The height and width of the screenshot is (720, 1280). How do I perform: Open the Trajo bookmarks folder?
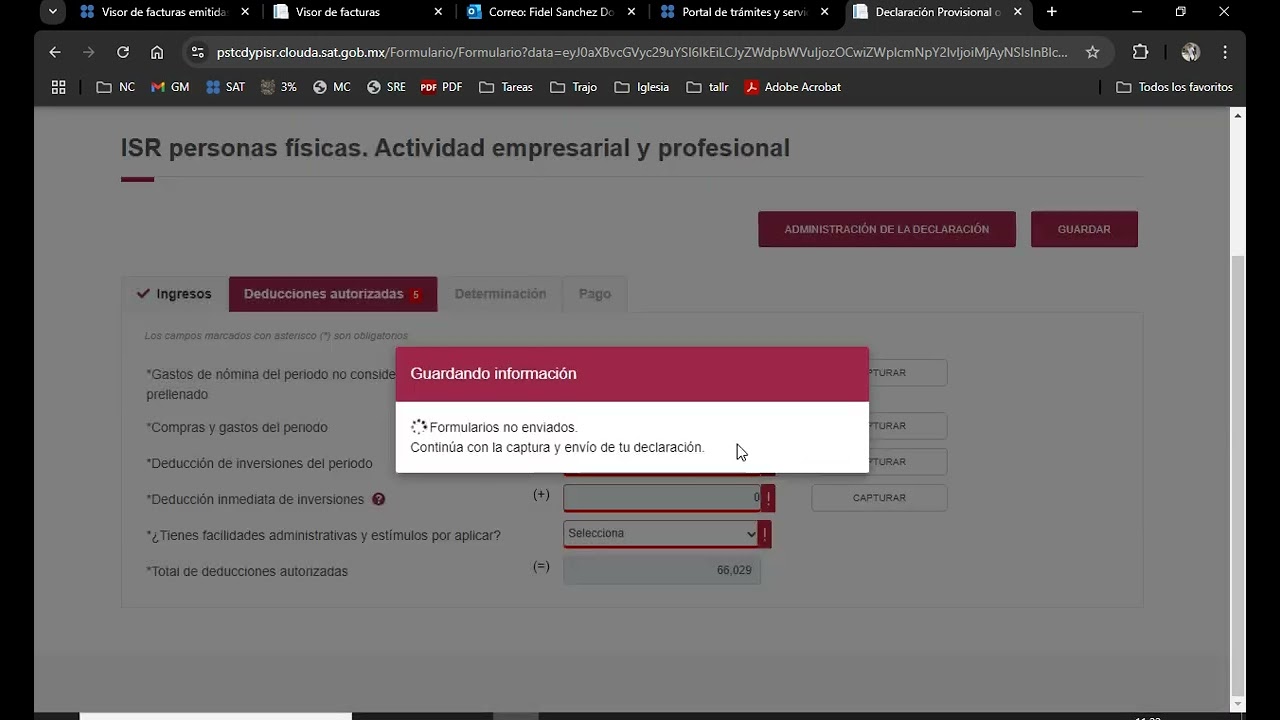click(x=574, y=87)
